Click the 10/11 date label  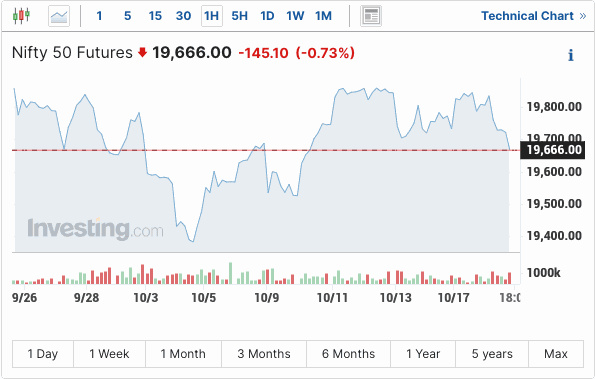coord(332,298)
